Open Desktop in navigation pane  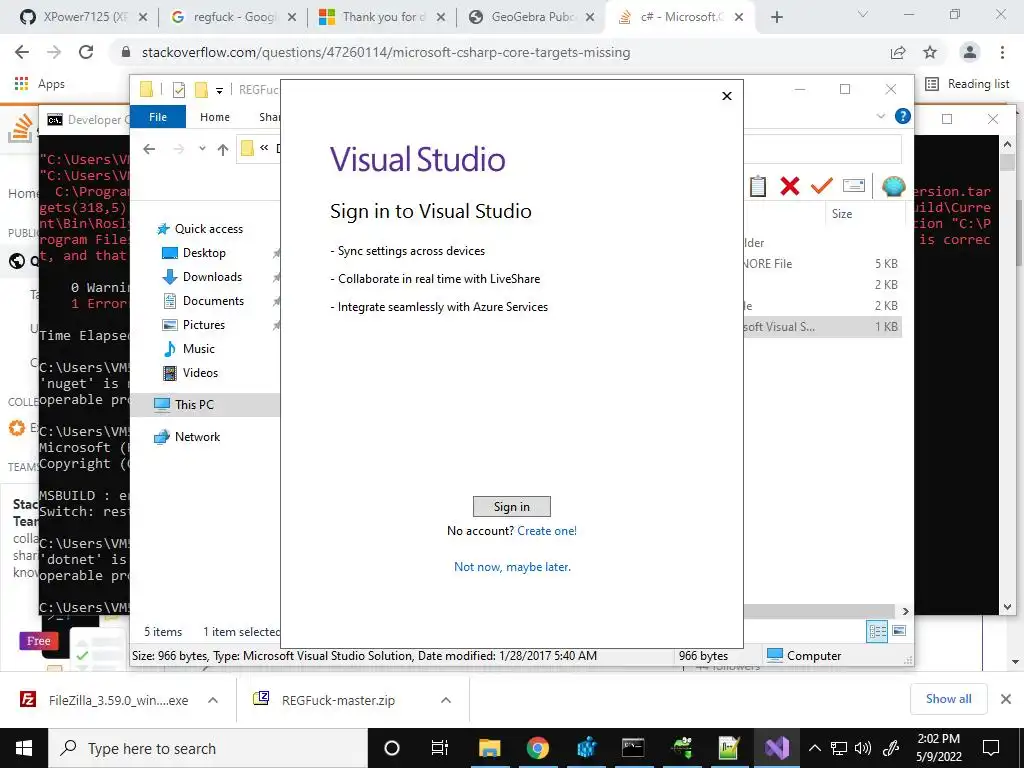(x=204, y=253)
